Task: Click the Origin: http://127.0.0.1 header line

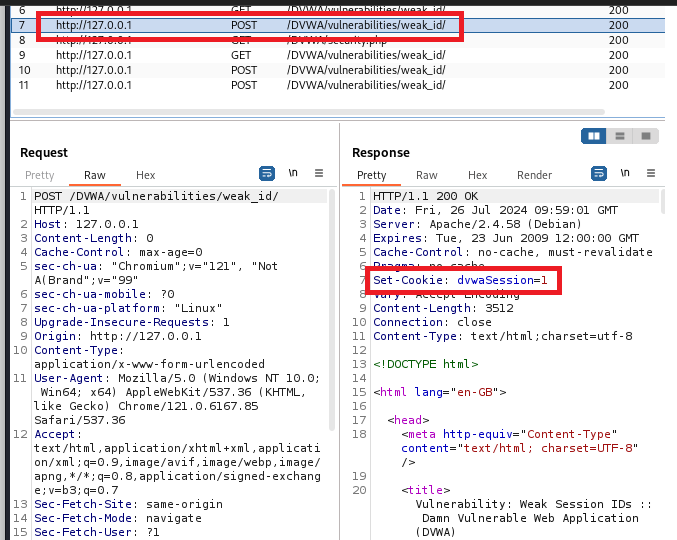Action: pyautogui.click(x=118, y=336)
